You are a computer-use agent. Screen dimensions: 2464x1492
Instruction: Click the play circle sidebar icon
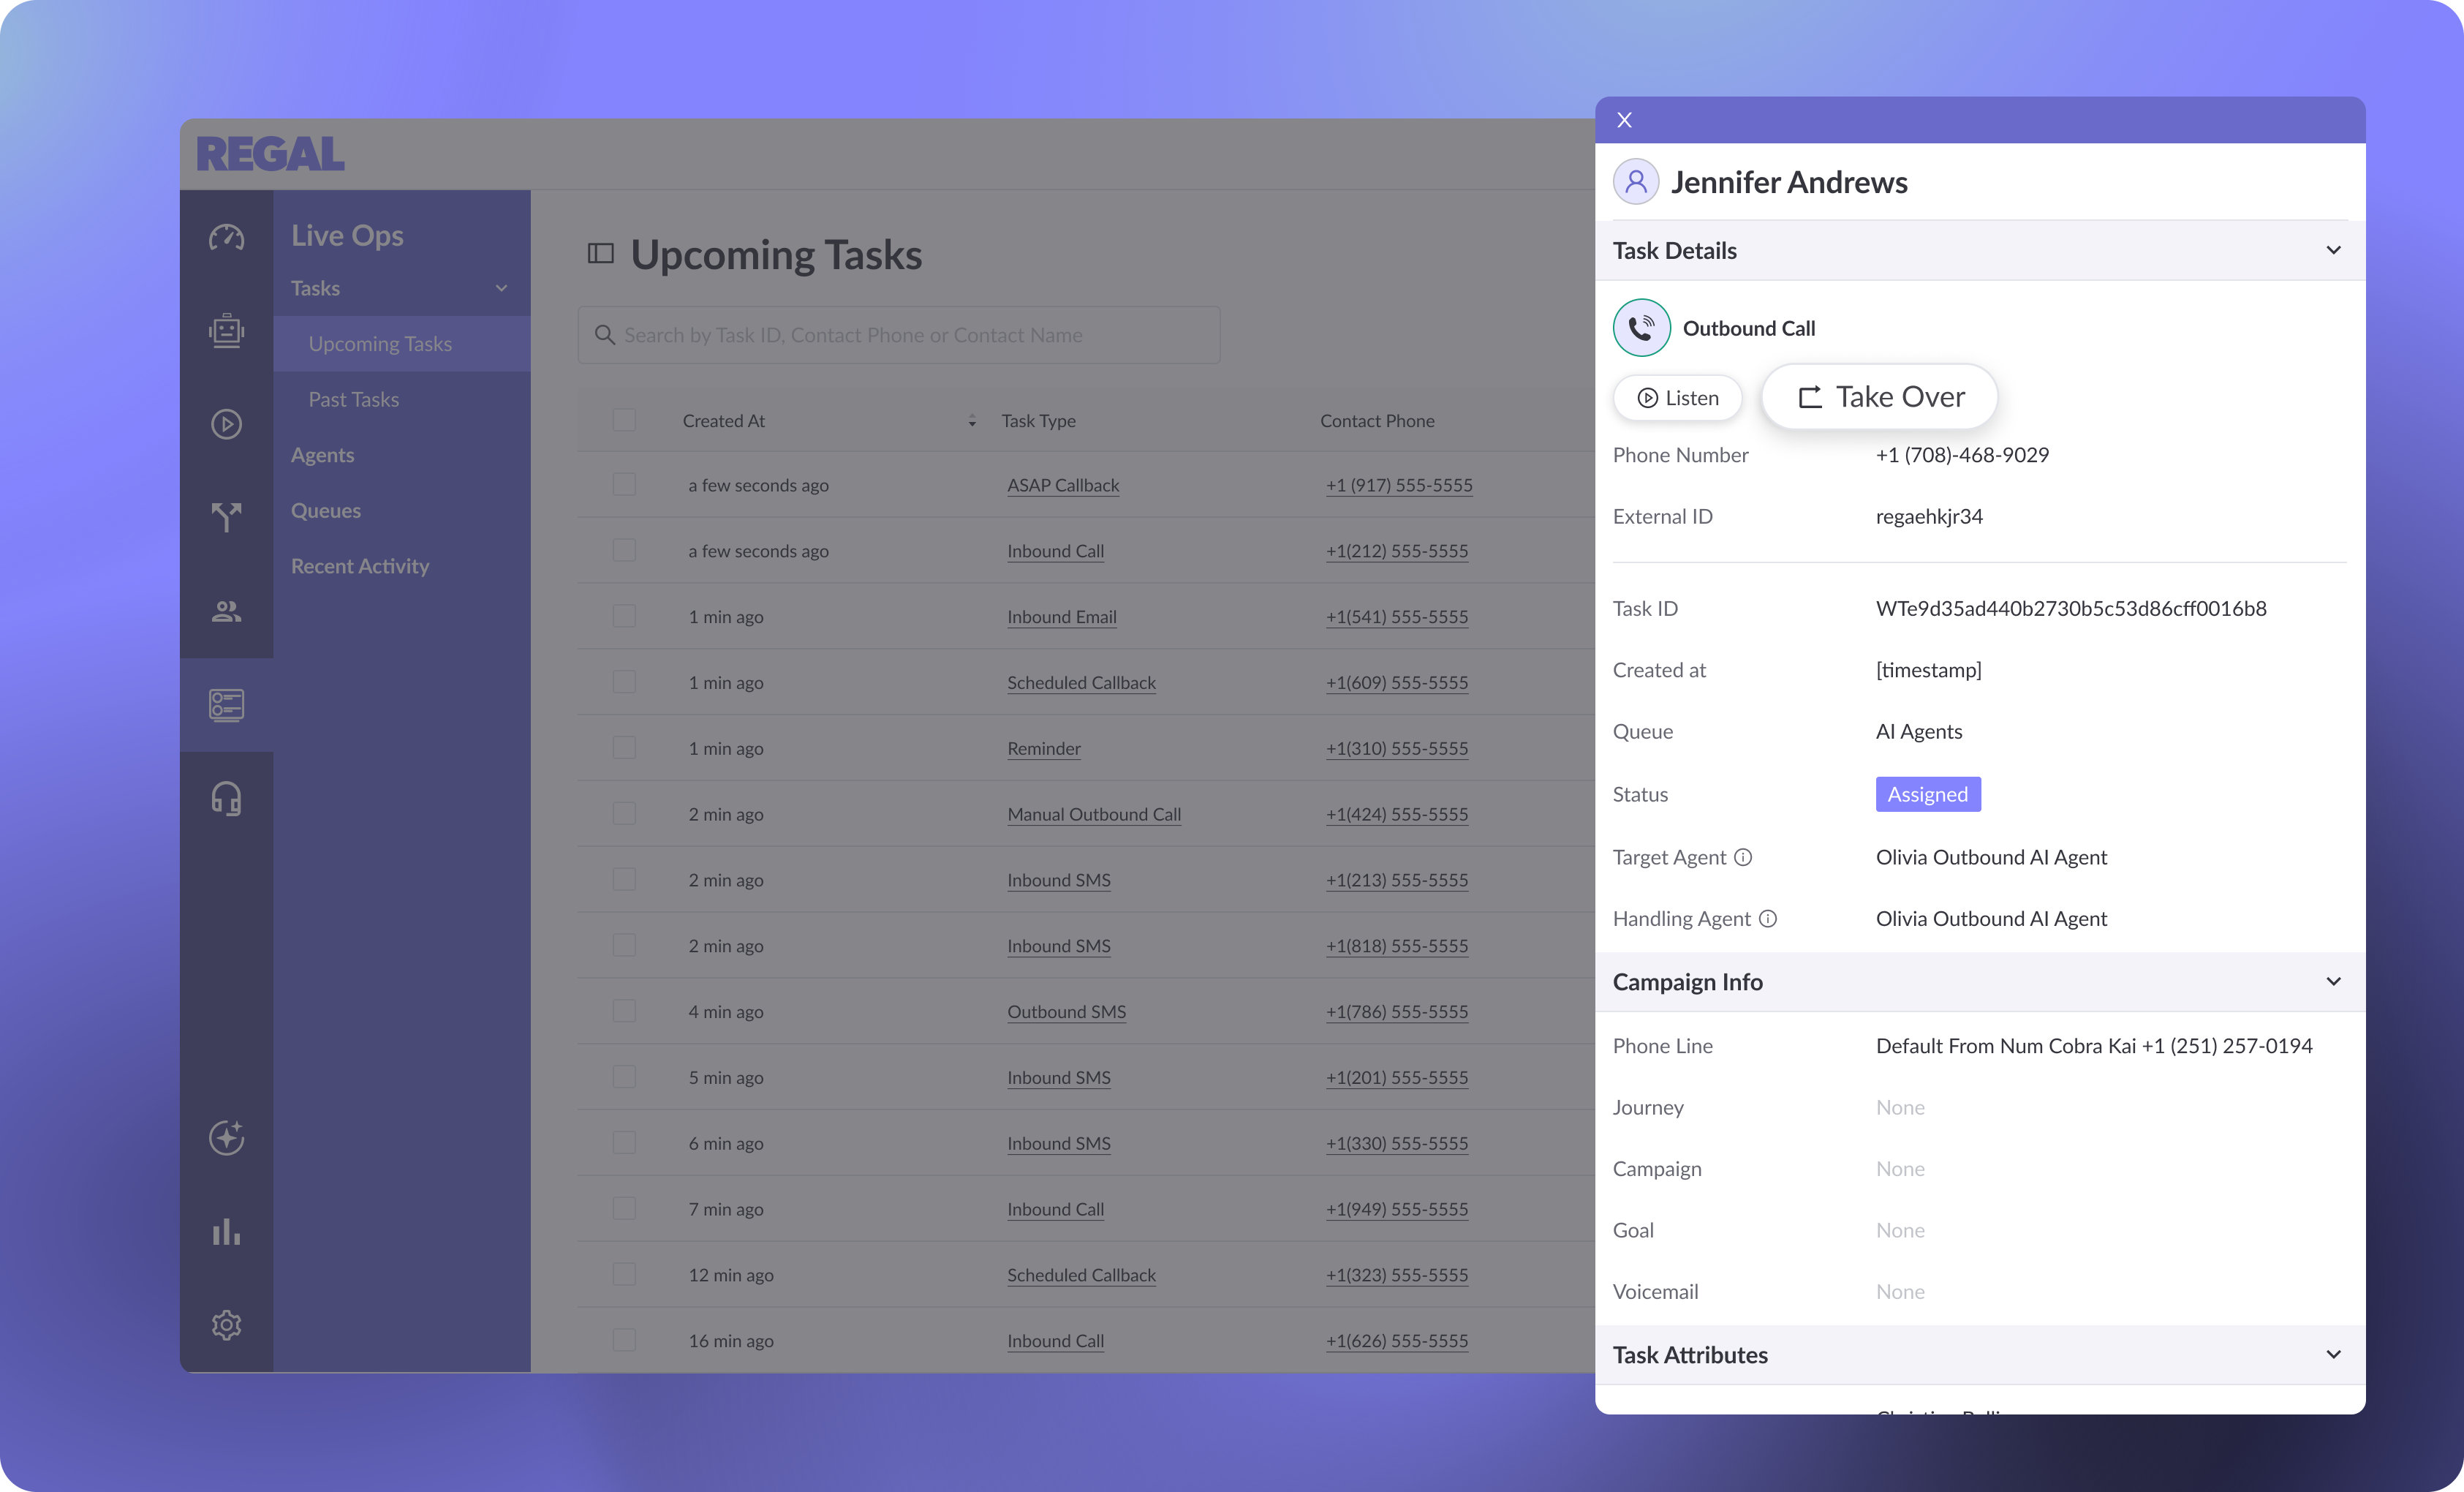[x=226, y=424]
